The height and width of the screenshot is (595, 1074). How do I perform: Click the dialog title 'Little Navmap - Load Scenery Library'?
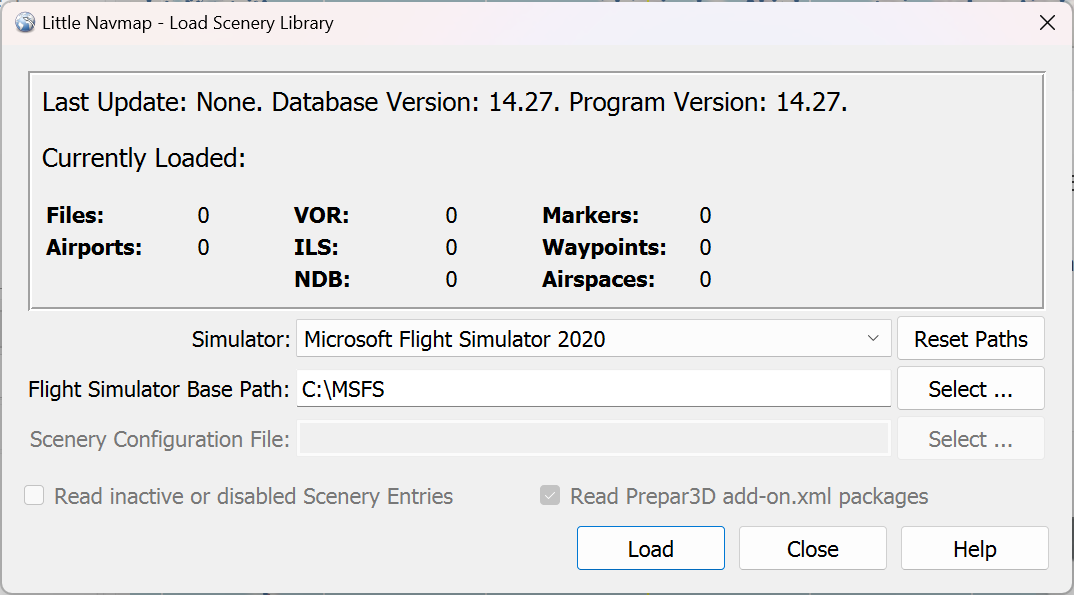coord(188,23)
